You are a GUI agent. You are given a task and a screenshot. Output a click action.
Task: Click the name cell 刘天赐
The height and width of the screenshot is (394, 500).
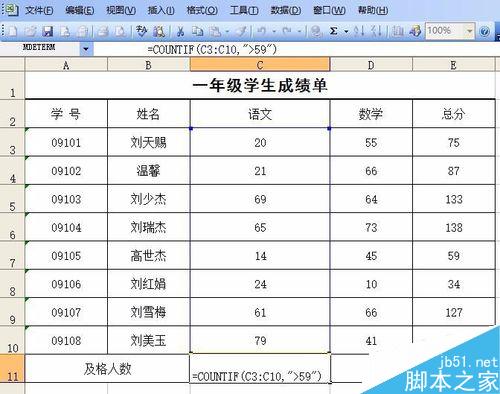[149, 142]
